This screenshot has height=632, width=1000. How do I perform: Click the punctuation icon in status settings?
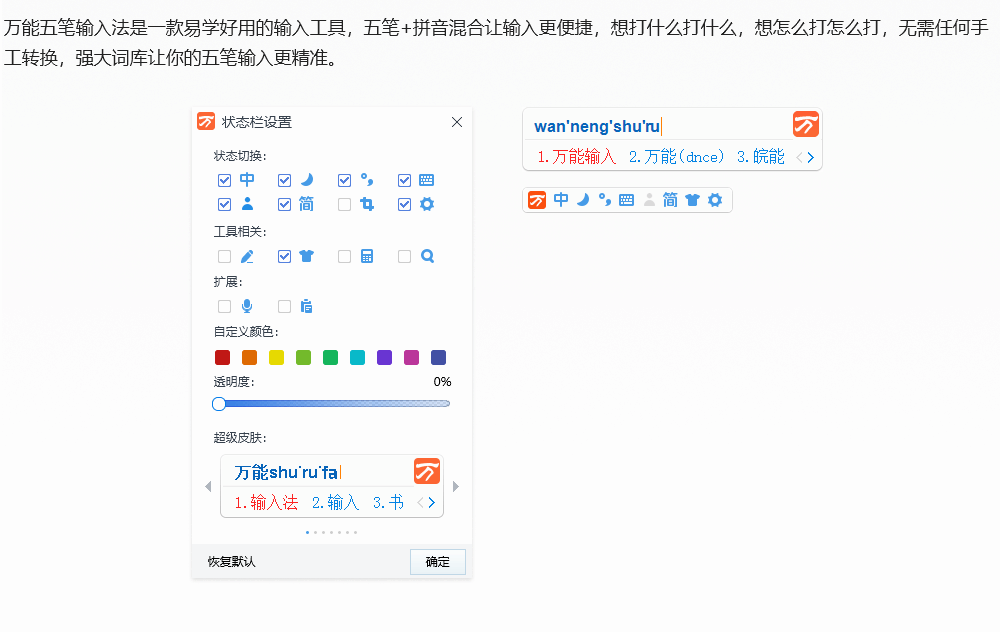[x=367, y=180]
